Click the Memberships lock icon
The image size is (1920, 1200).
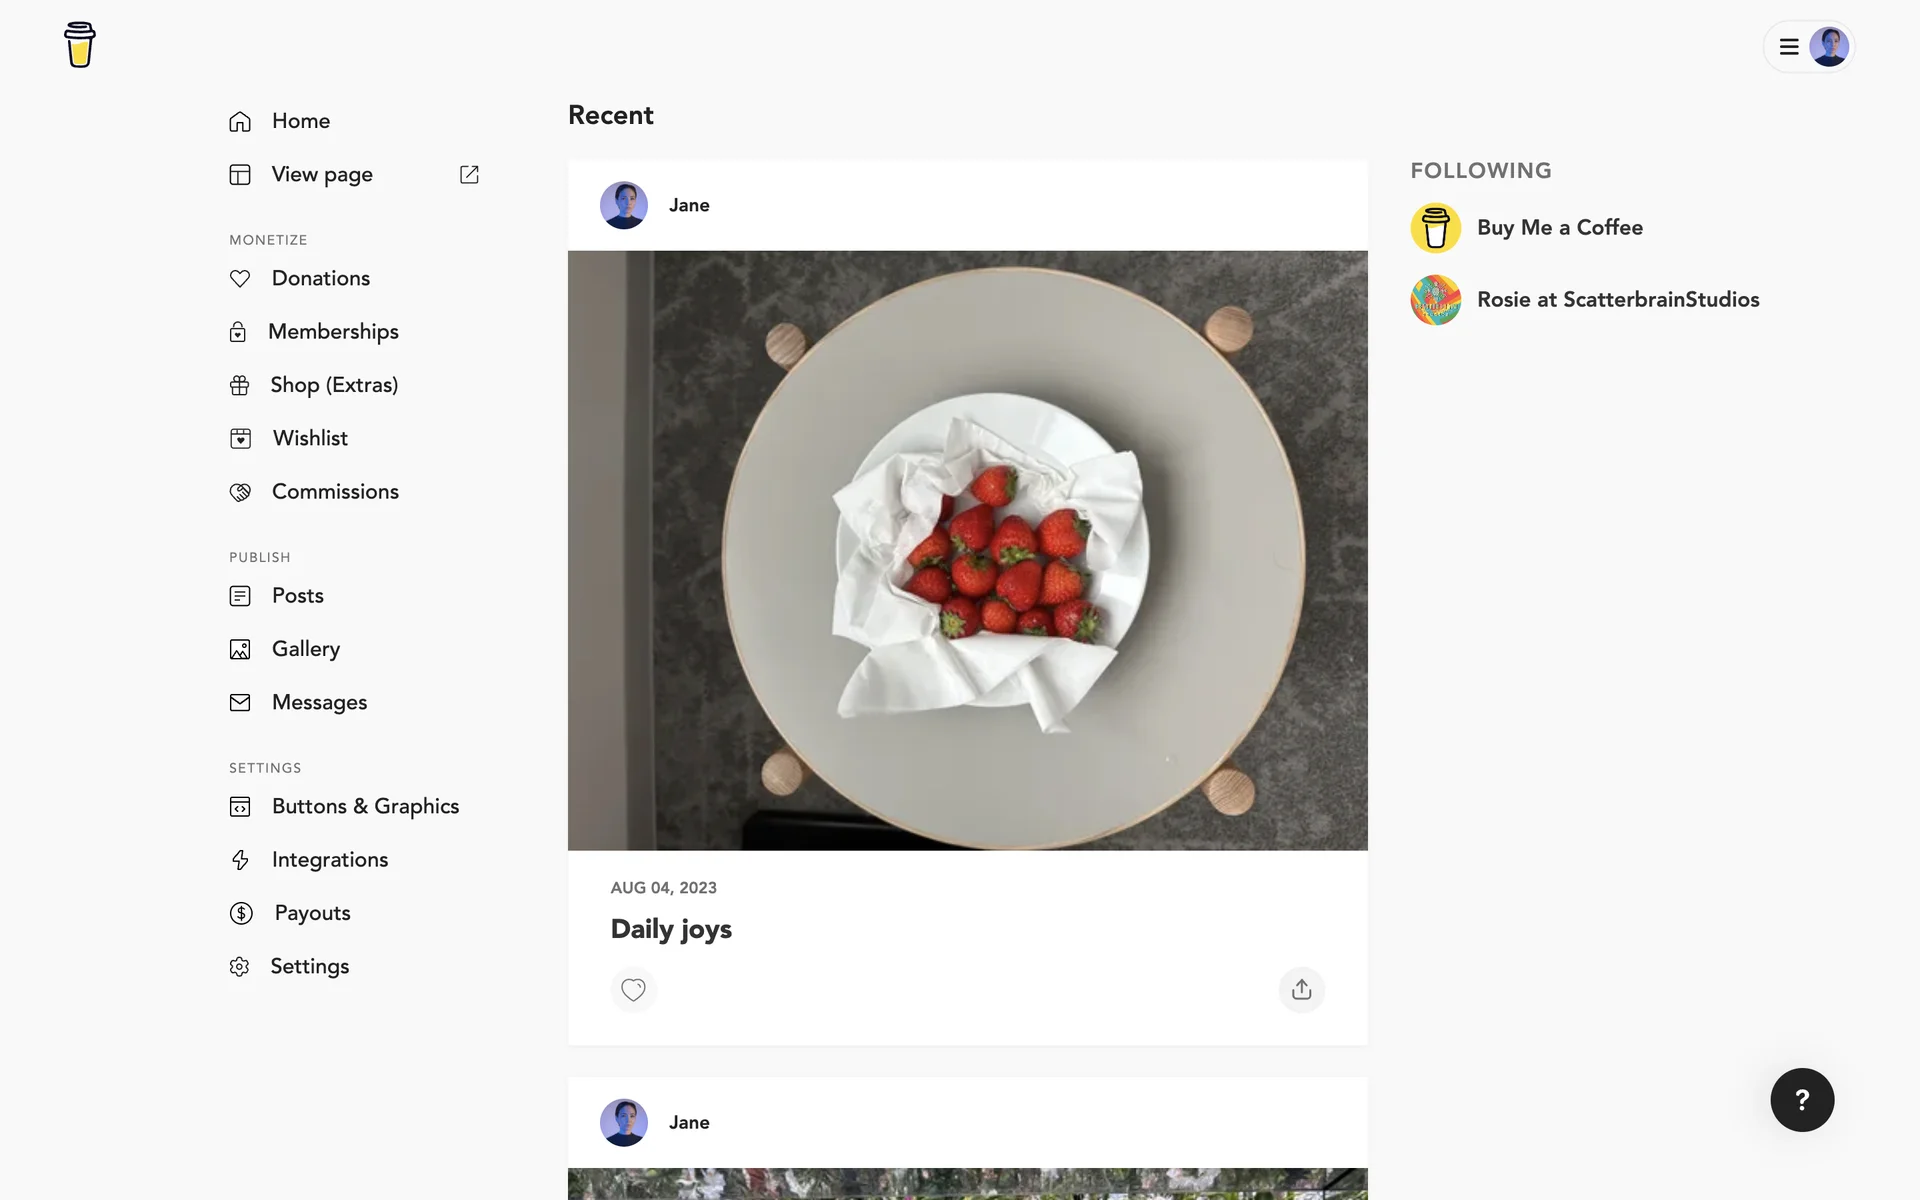pyautogui.click(x=238, y=332)
